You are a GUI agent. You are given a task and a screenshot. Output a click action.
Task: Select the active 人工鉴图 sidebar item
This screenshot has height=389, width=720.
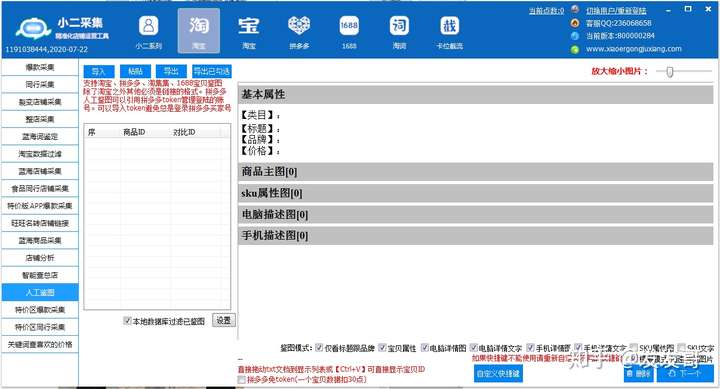(40, 292)
